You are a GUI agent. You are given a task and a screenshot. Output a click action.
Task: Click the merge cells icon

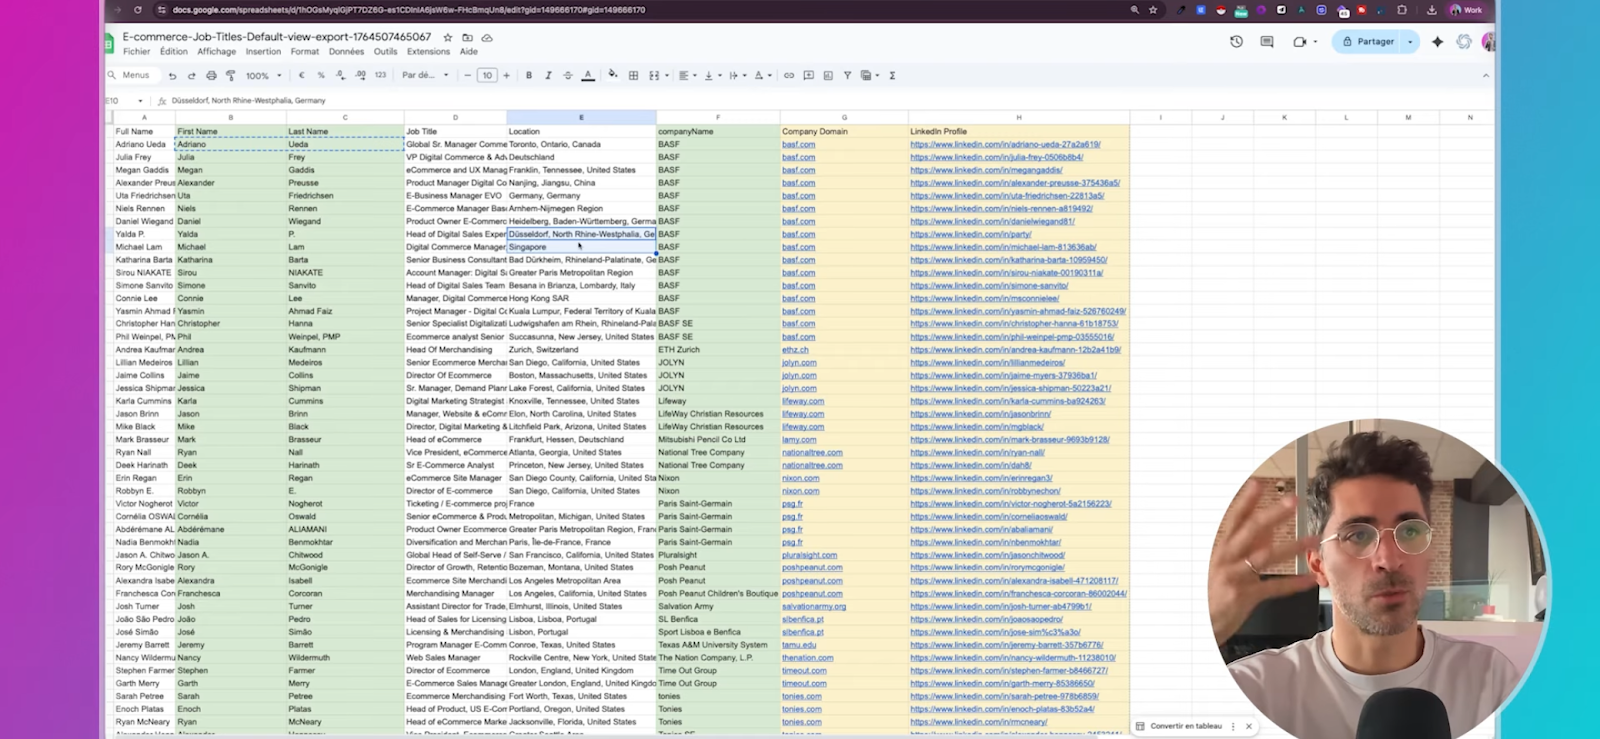(654, 76)
